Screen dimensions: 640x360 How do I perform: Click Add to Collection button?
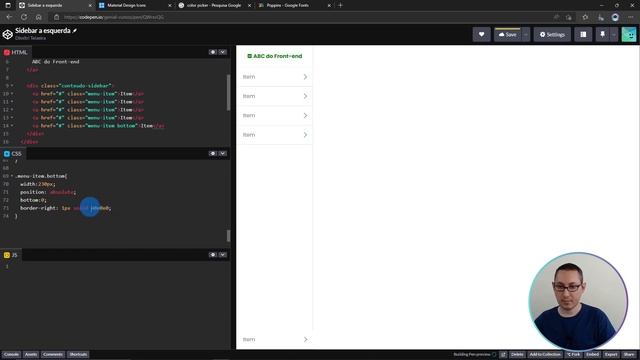point(545,354)
